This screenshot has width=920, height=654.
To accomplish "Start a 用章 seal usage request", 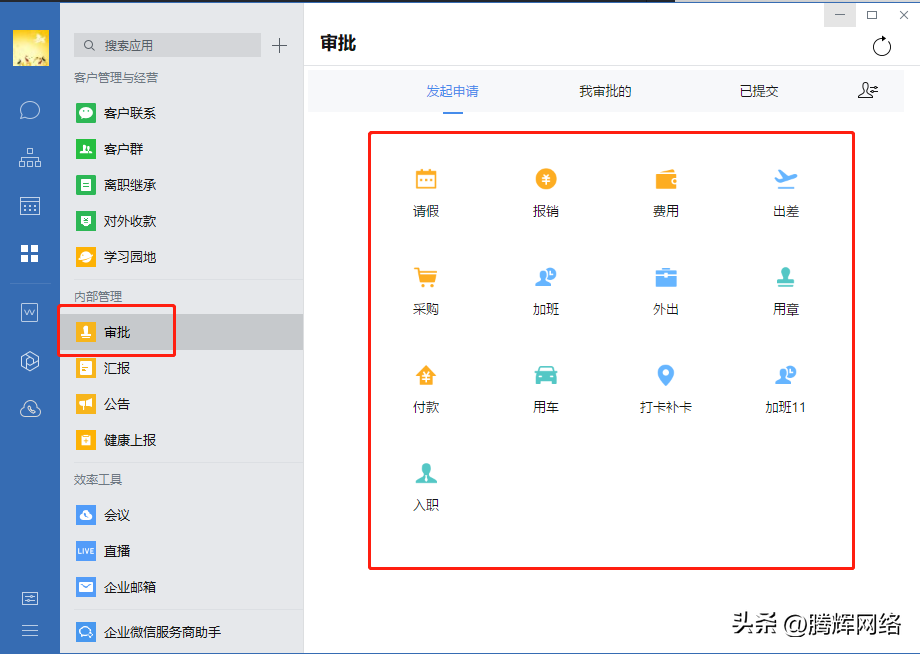I will click(x=786, y=291).
